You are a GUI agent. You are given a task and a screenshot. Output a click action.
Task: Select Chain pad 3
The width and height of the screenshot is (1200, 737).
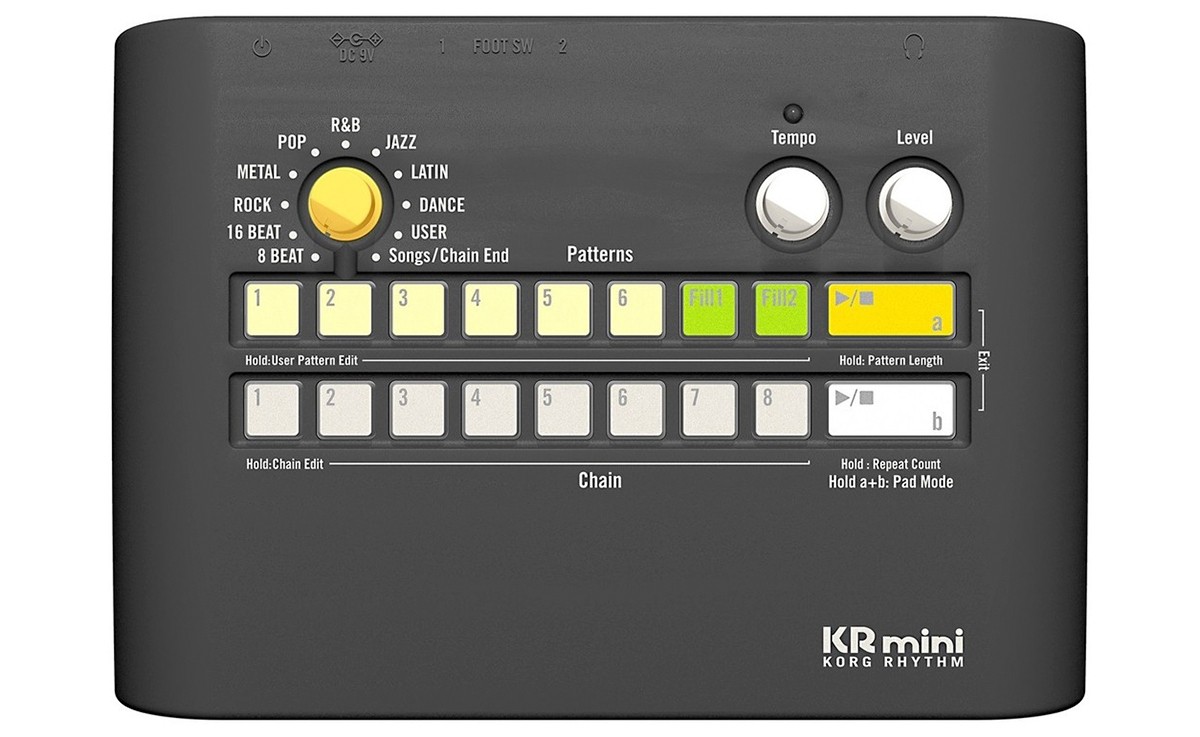click(418, 409)
